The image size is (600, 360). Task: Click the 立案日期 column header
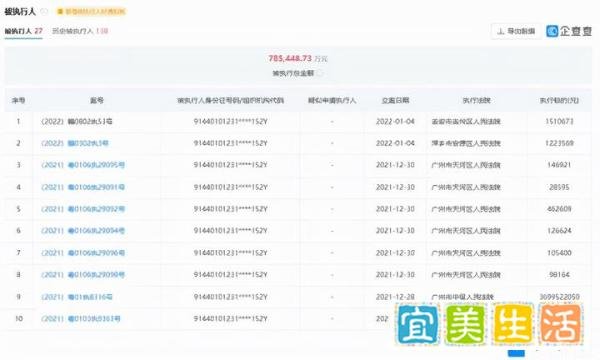click(x=395, y=101)
